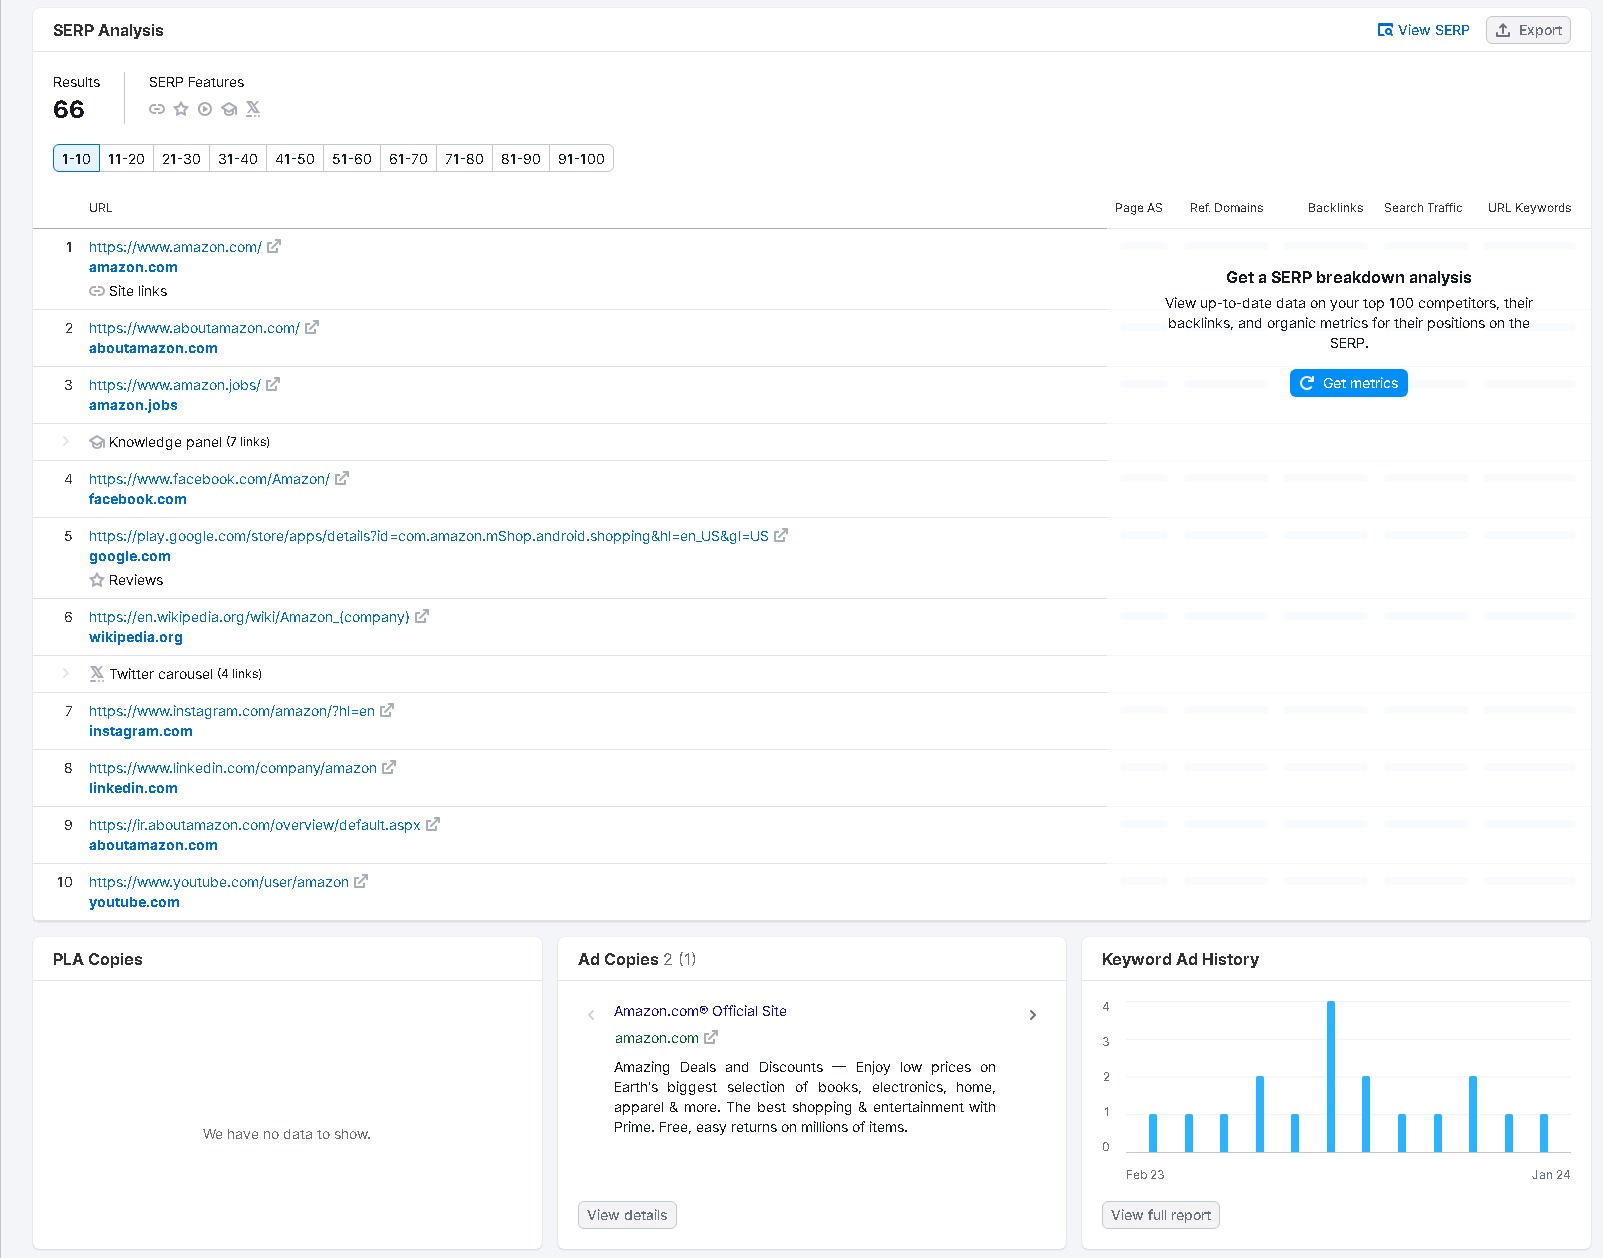Click the reviews star SERP feature icon
Image resolution: width=1603 pixels, height=1258 pixels.
pos(181,109)
